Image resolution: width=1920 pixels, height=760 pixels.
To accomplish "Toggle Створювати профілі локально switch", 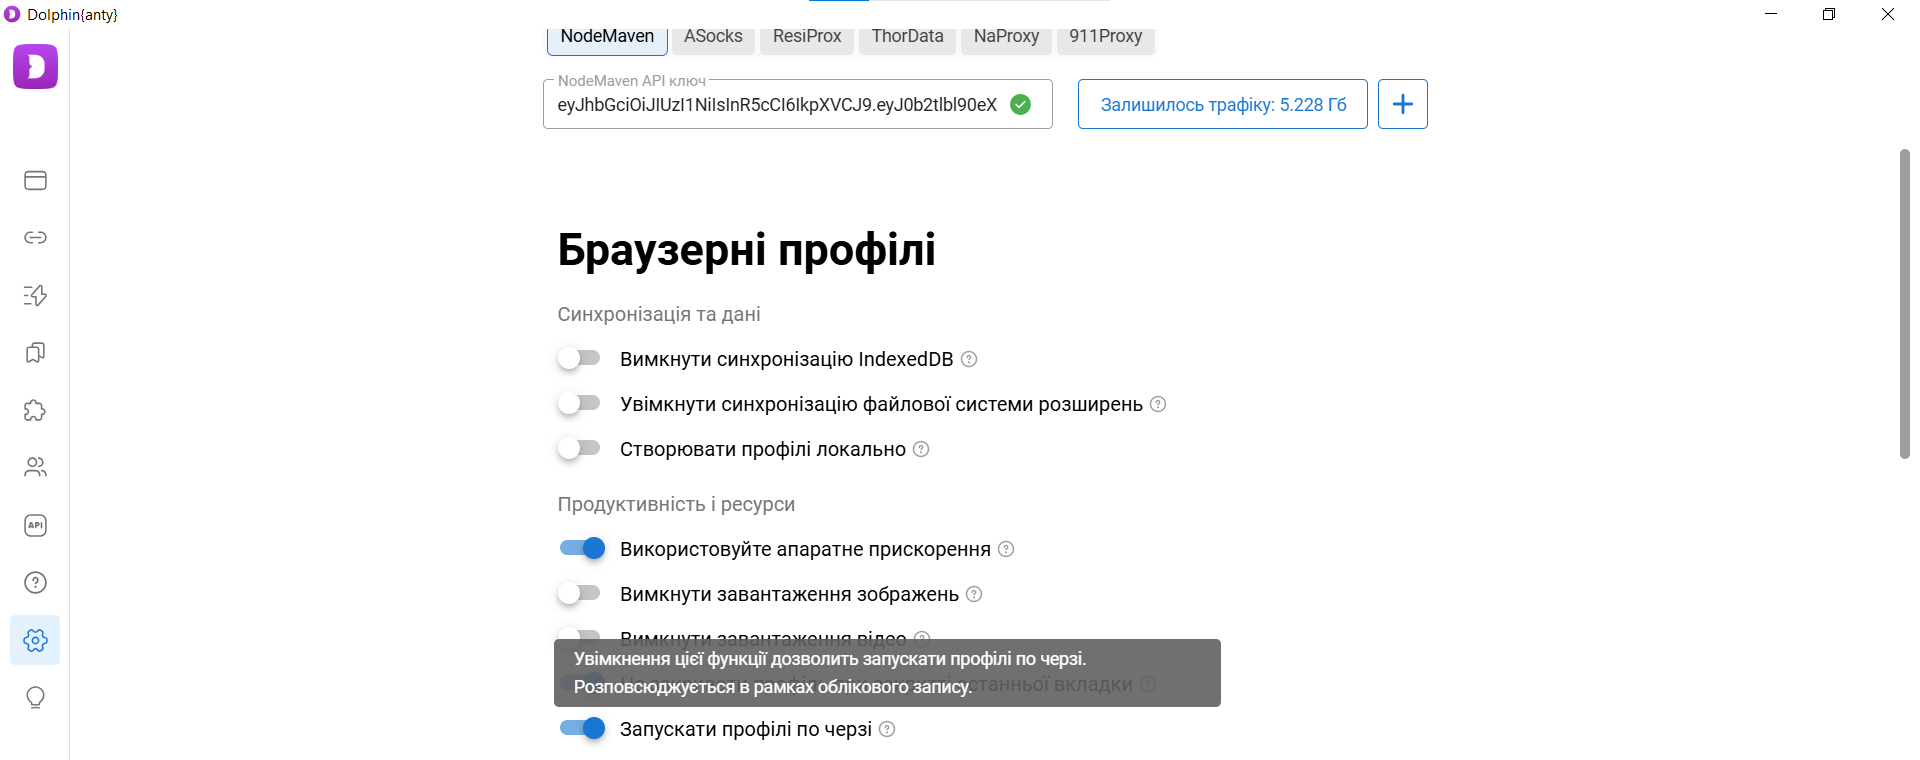I will [579, 448].
